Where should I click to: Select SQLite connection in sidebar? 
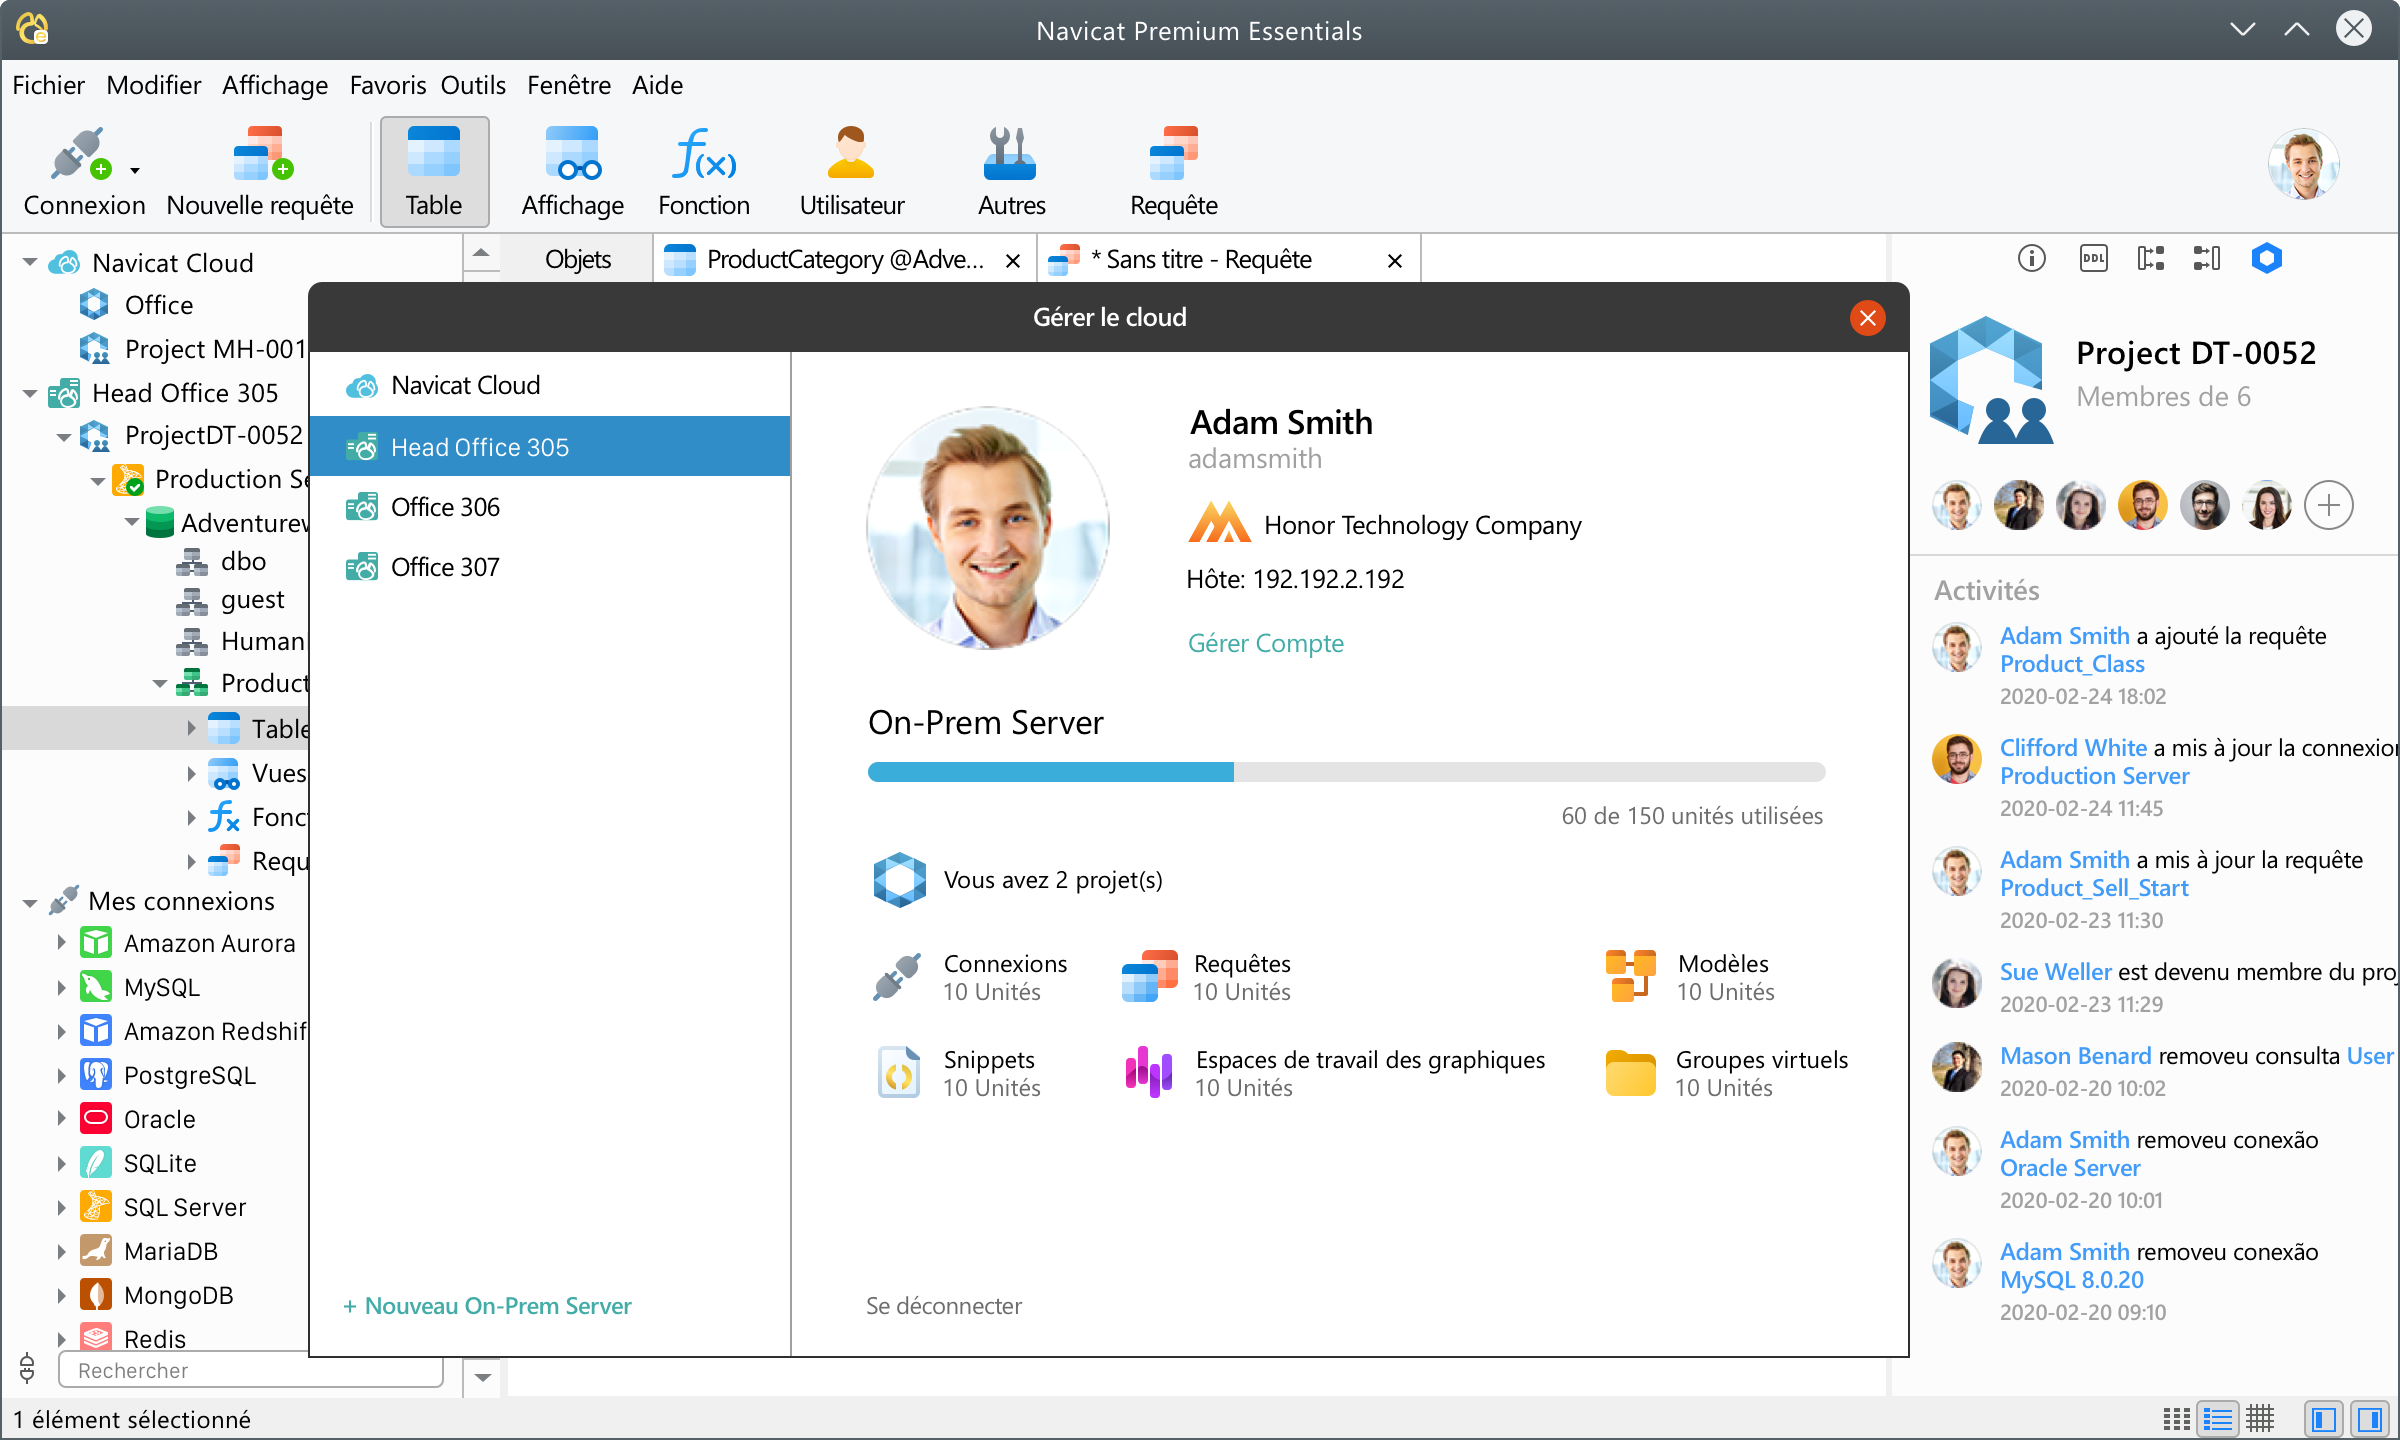coord(160,1163)
